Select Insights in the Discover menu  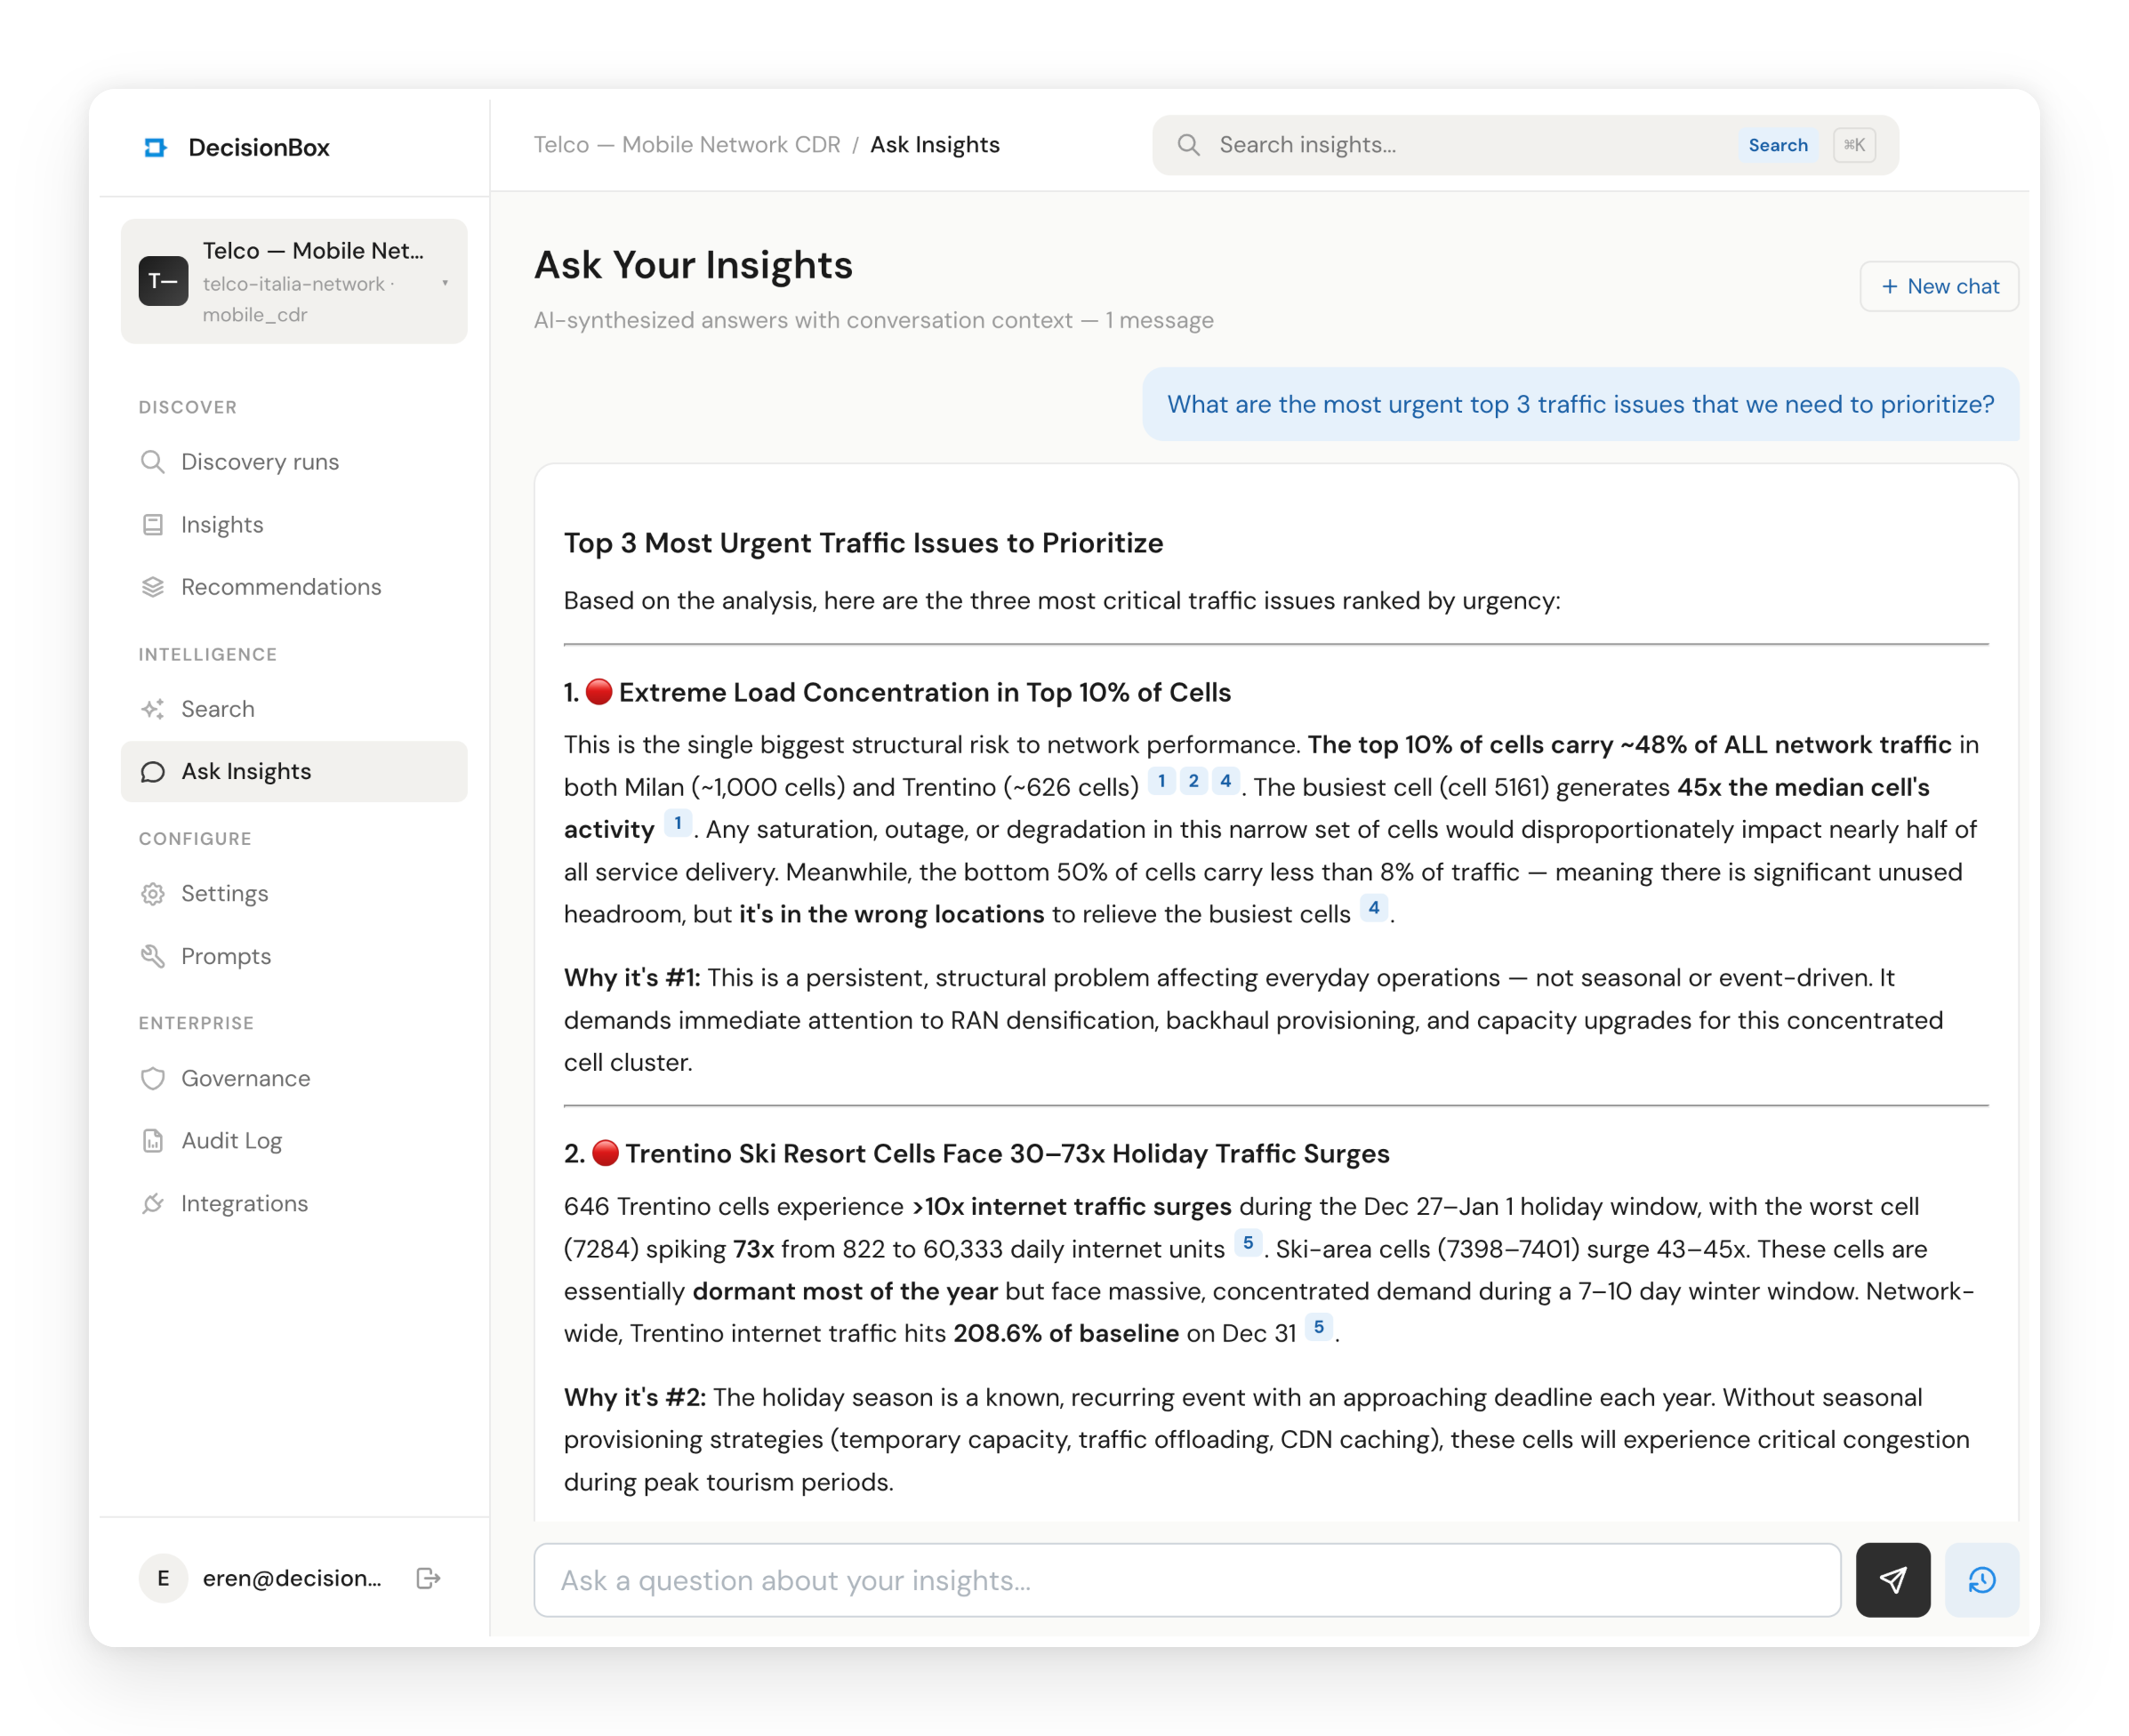pyautogui.click(x=222, y=525)
